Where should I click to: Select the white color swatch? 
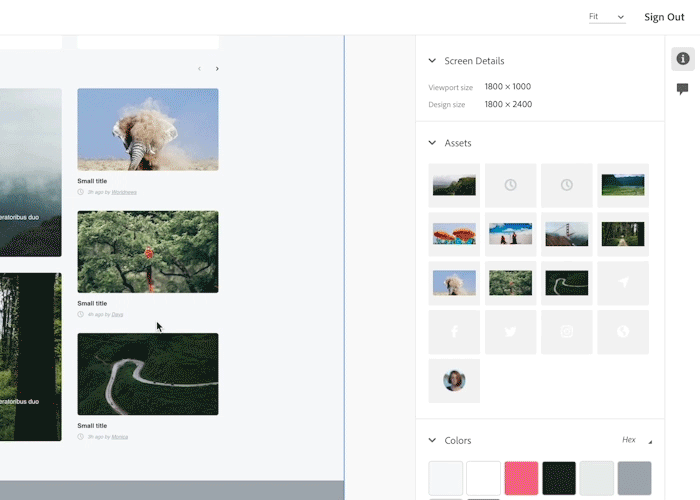coord(483,478)
